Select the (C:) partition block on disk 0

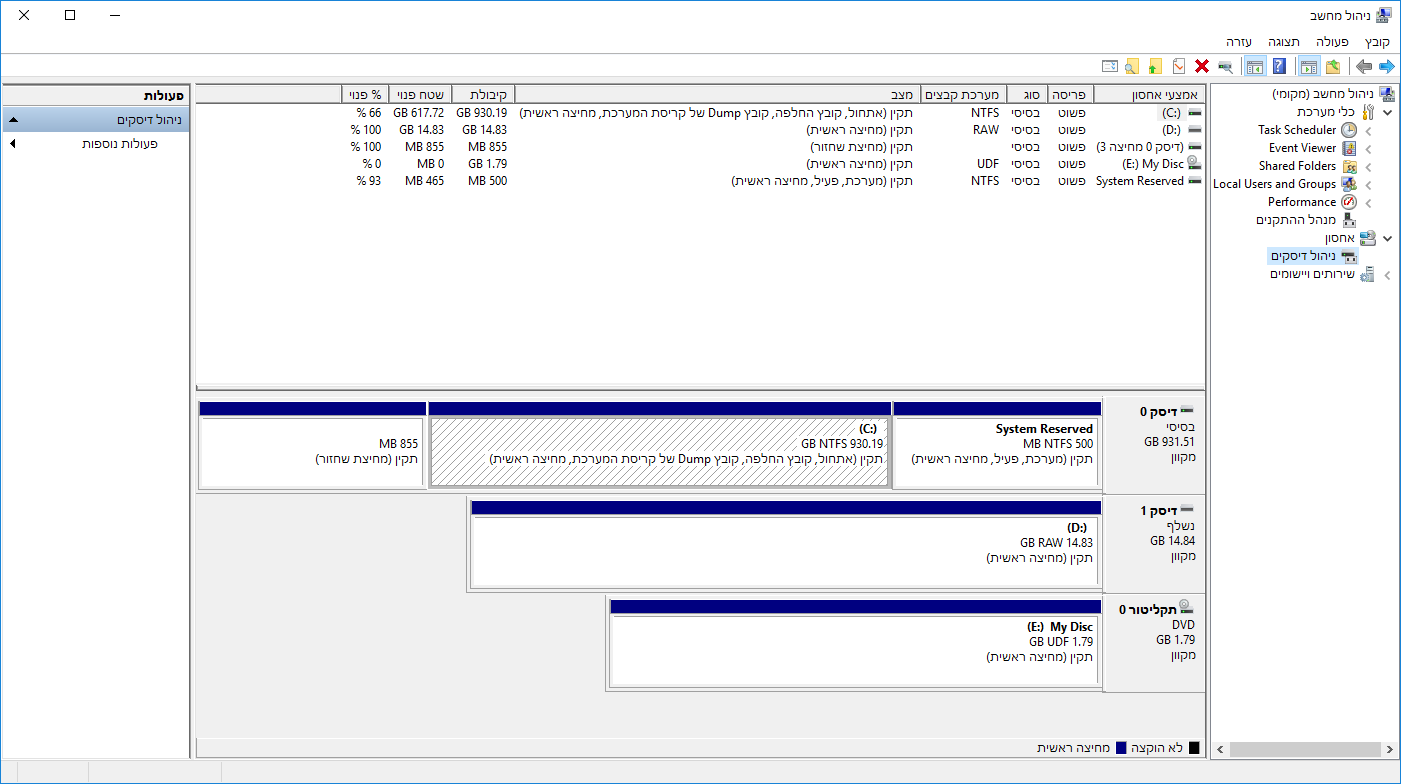pyautogui.click(x=659, y=445)
